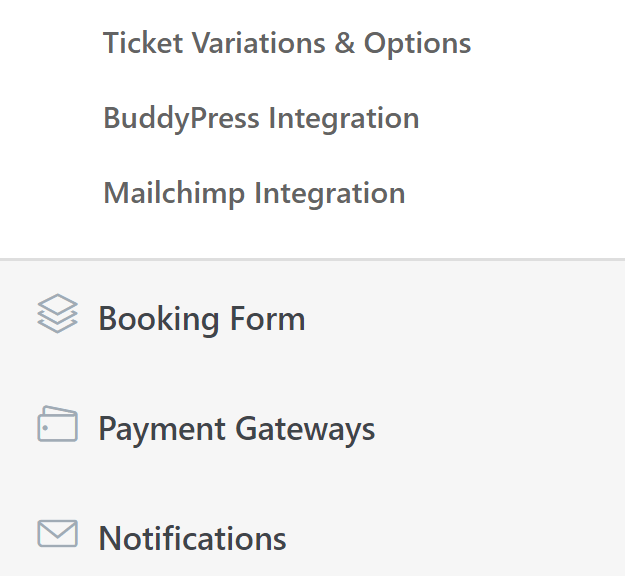Expand the Payment Gateways section
This screenshot has width=625, height=576.
pyautogui.click(x=236, y=429)
